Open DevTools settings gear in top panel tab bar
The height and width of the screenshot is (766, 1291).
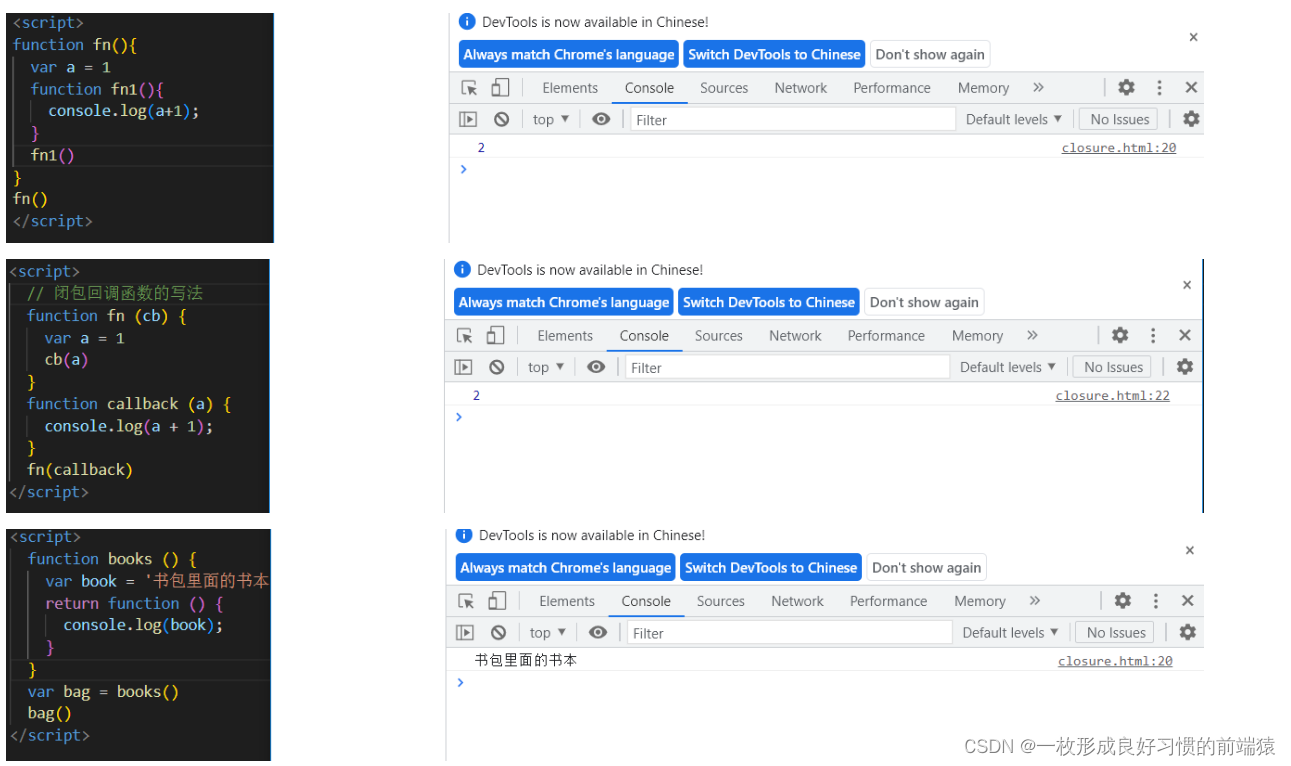point(1126,88)
